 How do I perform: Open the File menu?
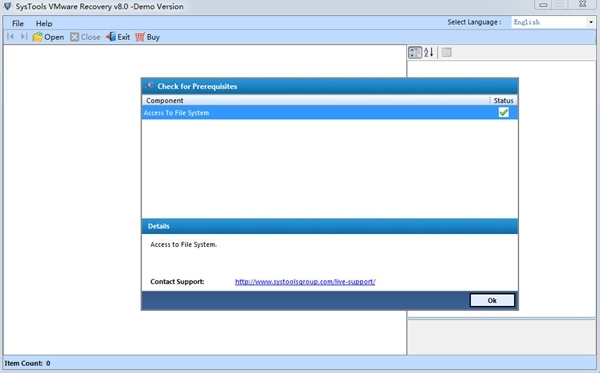pos(18,23)
